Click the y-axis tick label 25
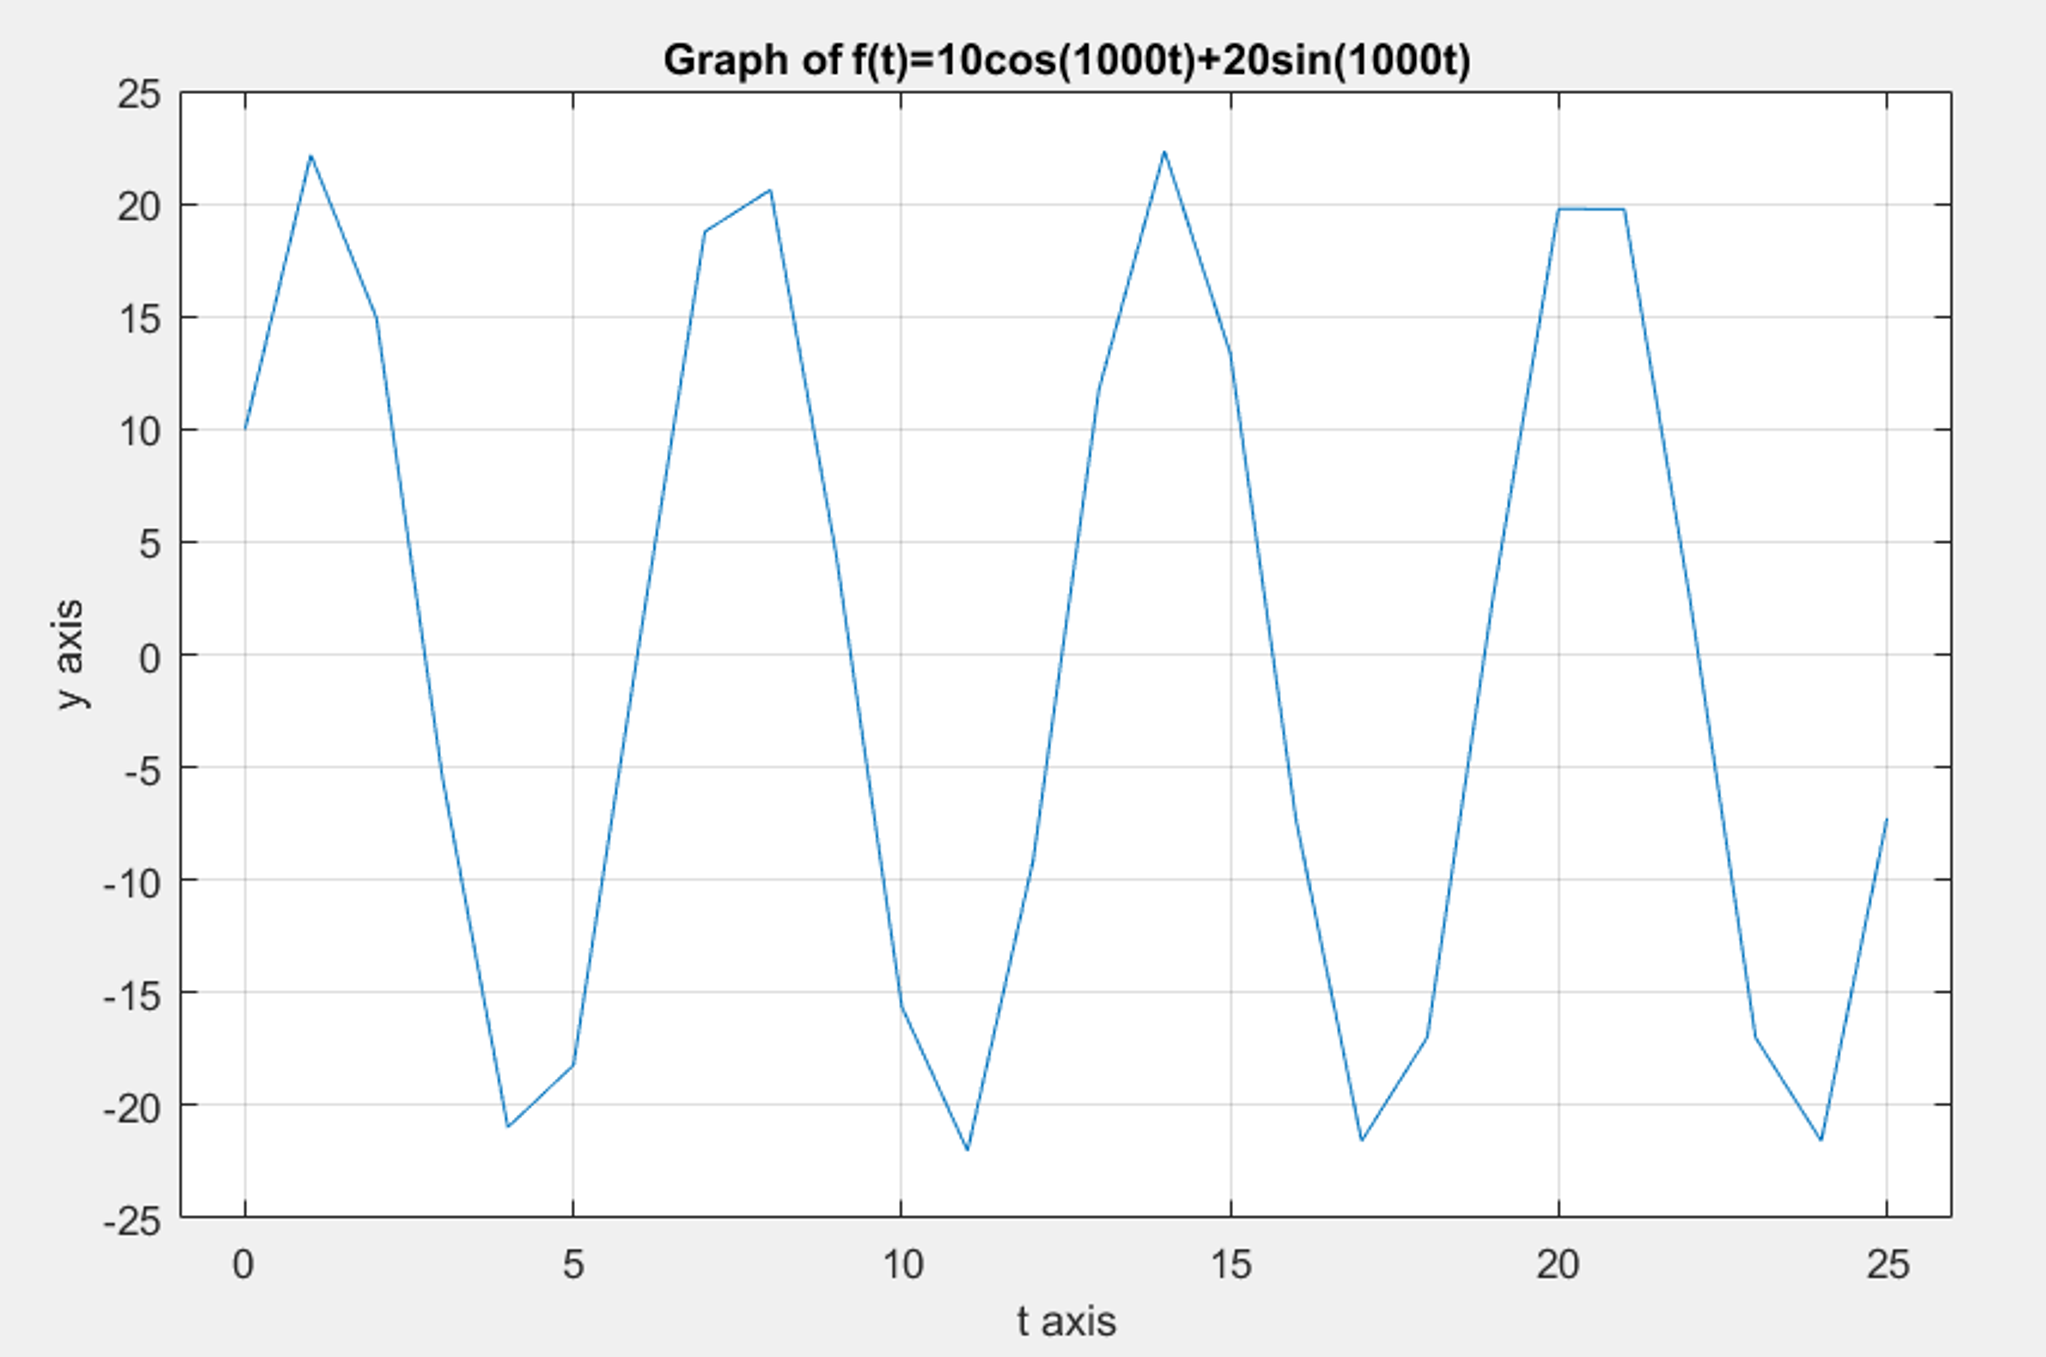2046x1357 pixels. pyautogui.click(x=141, y=91)
